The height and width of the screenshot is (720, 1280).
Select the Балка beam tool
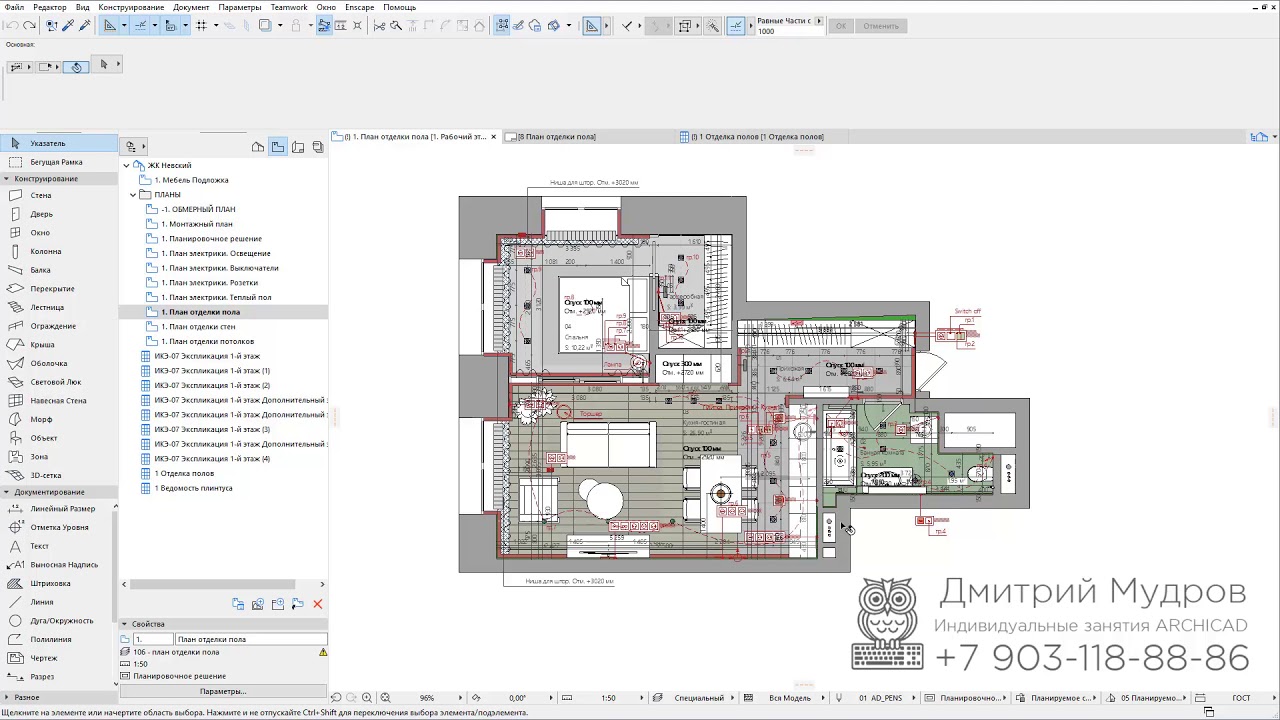pyautogui.click(x=58, y=270)
